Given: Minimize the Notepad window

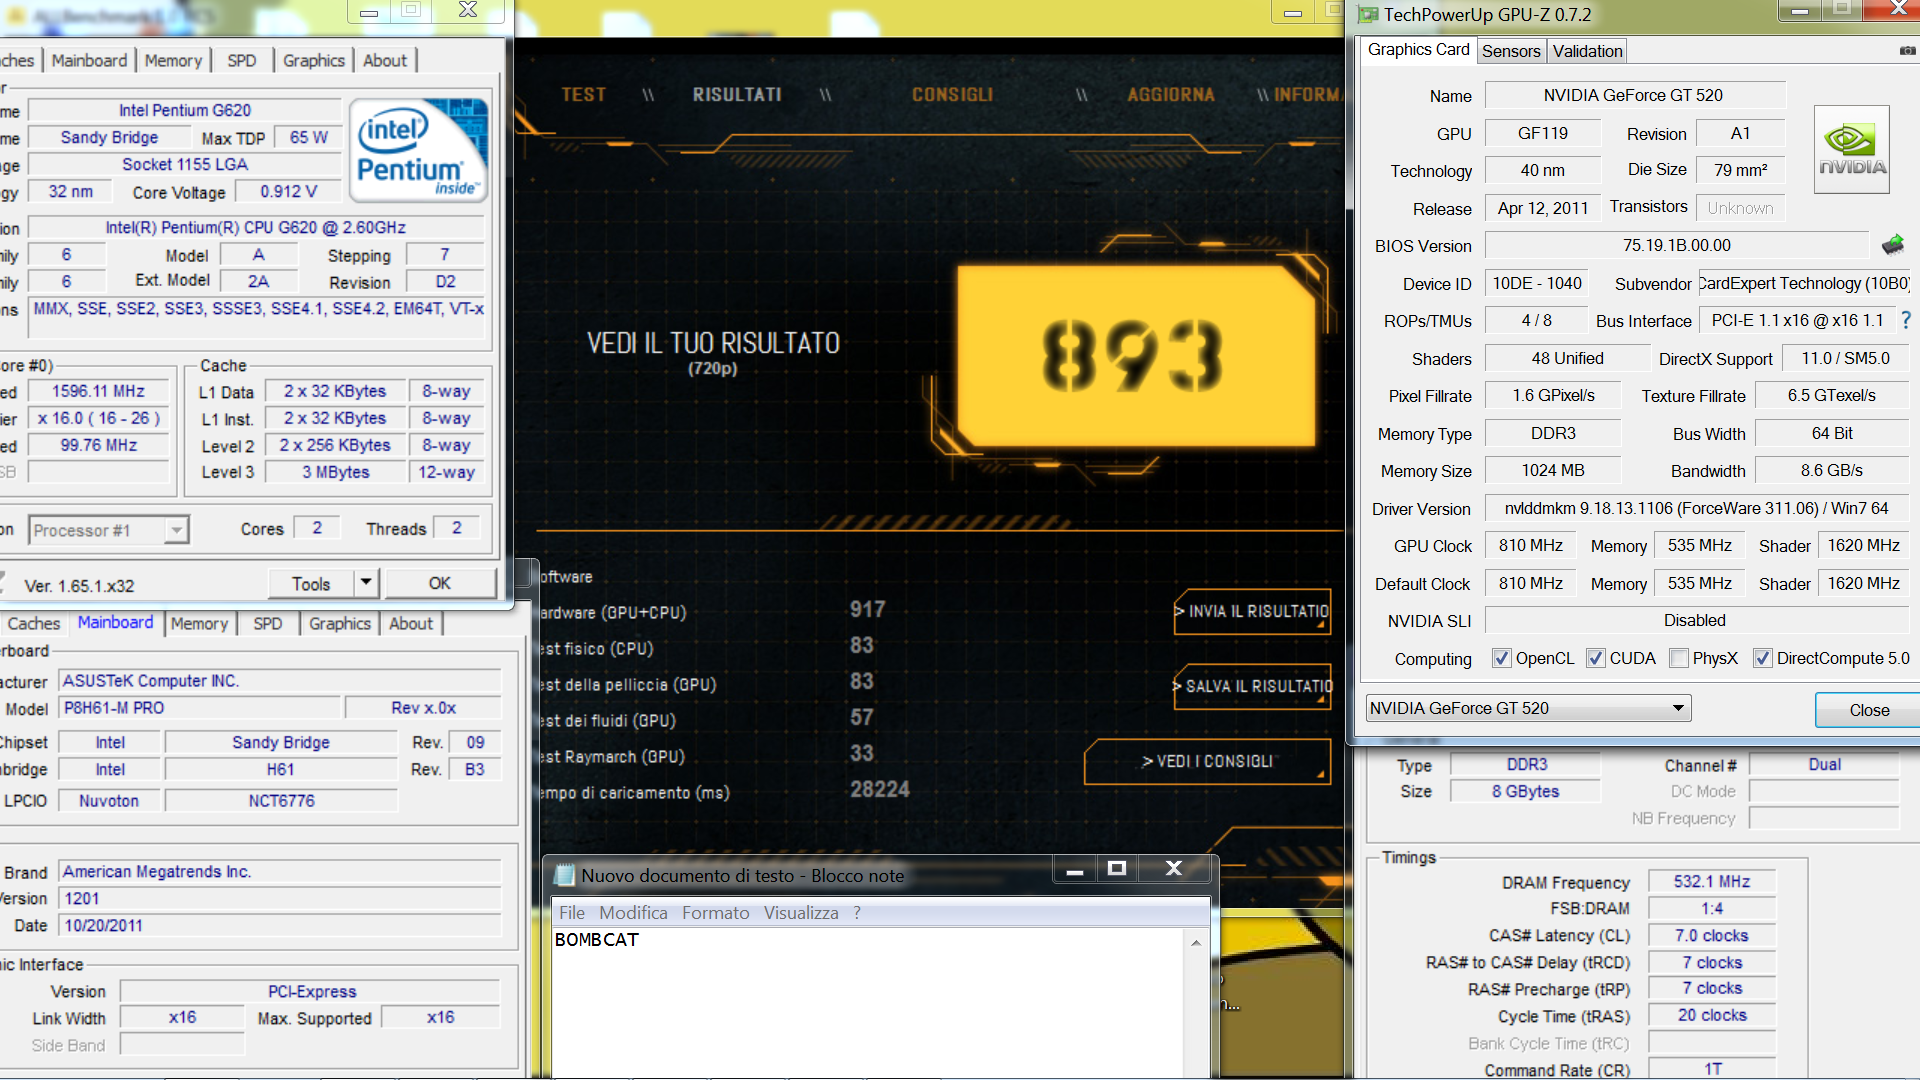Looking at the screenshot, I should click(1075, 868).
